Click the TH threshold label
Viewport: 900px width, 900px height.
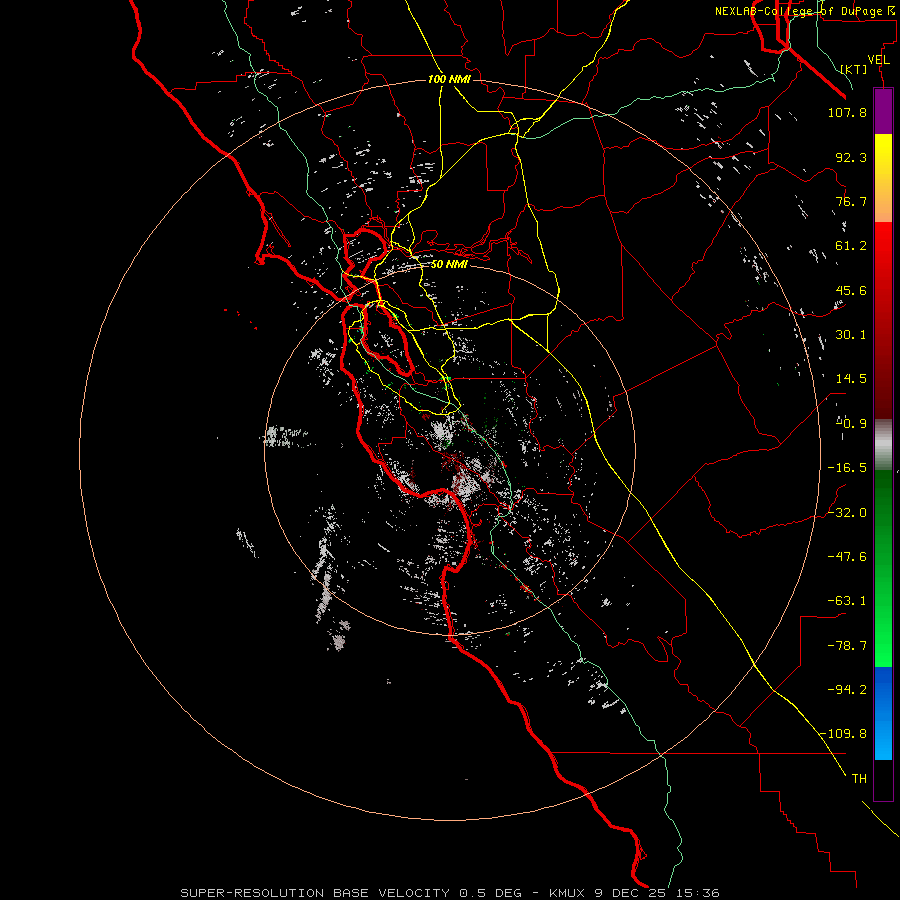pos(859,779)
